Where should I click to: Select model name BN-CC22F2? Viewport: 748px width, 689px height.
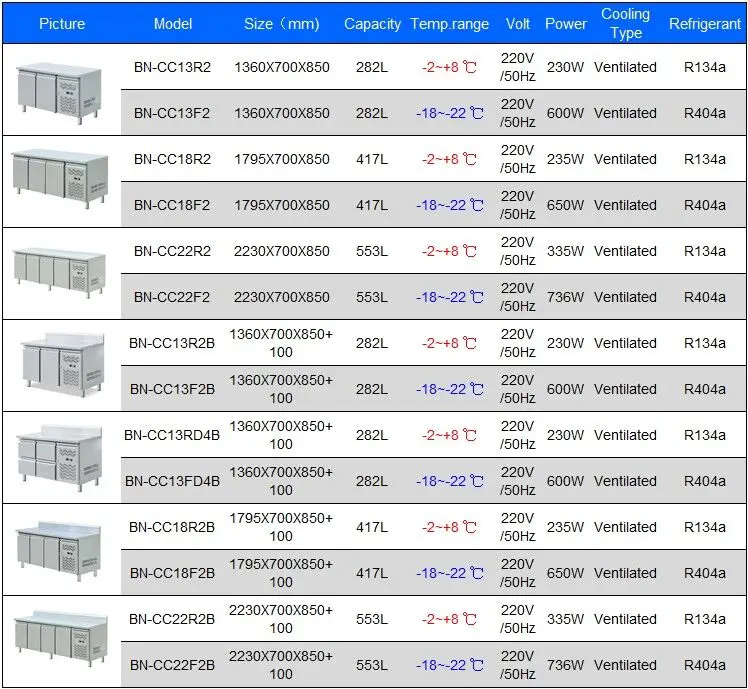[172, 297]
